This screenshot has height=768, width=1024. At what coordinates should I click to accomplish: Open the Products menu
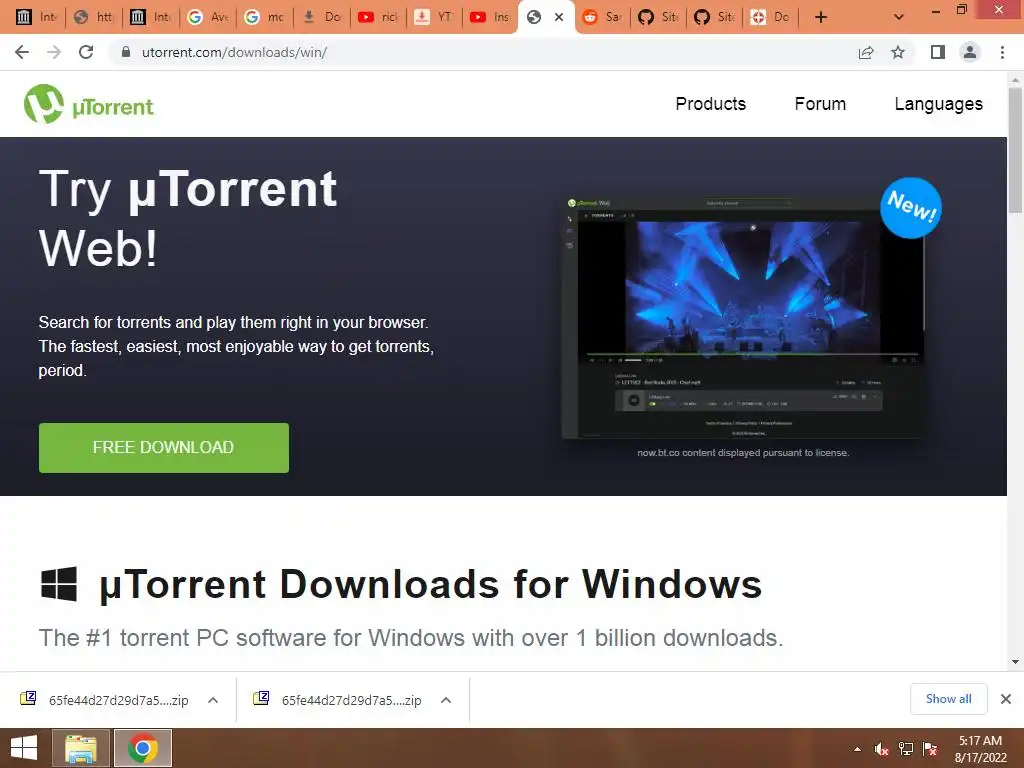pos(711,104)
